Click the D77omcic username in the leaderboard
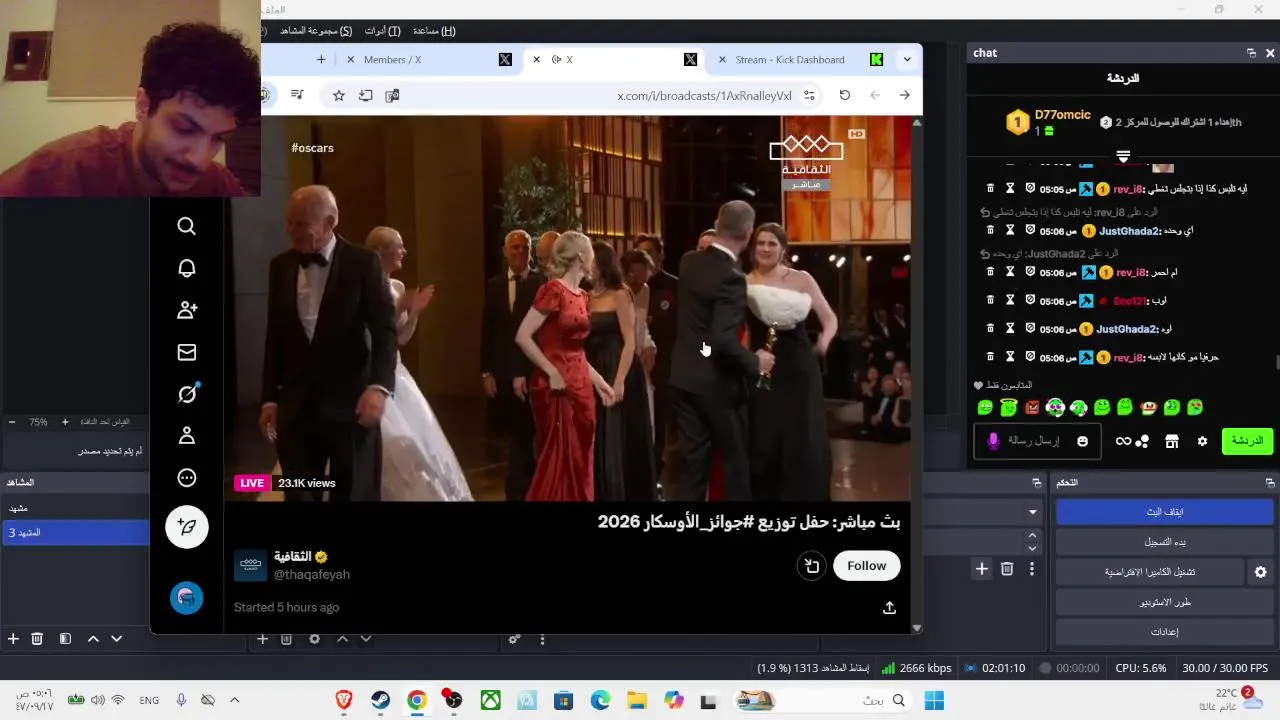This screenshot has width=1280, height=720. (x=1063, y=115)
